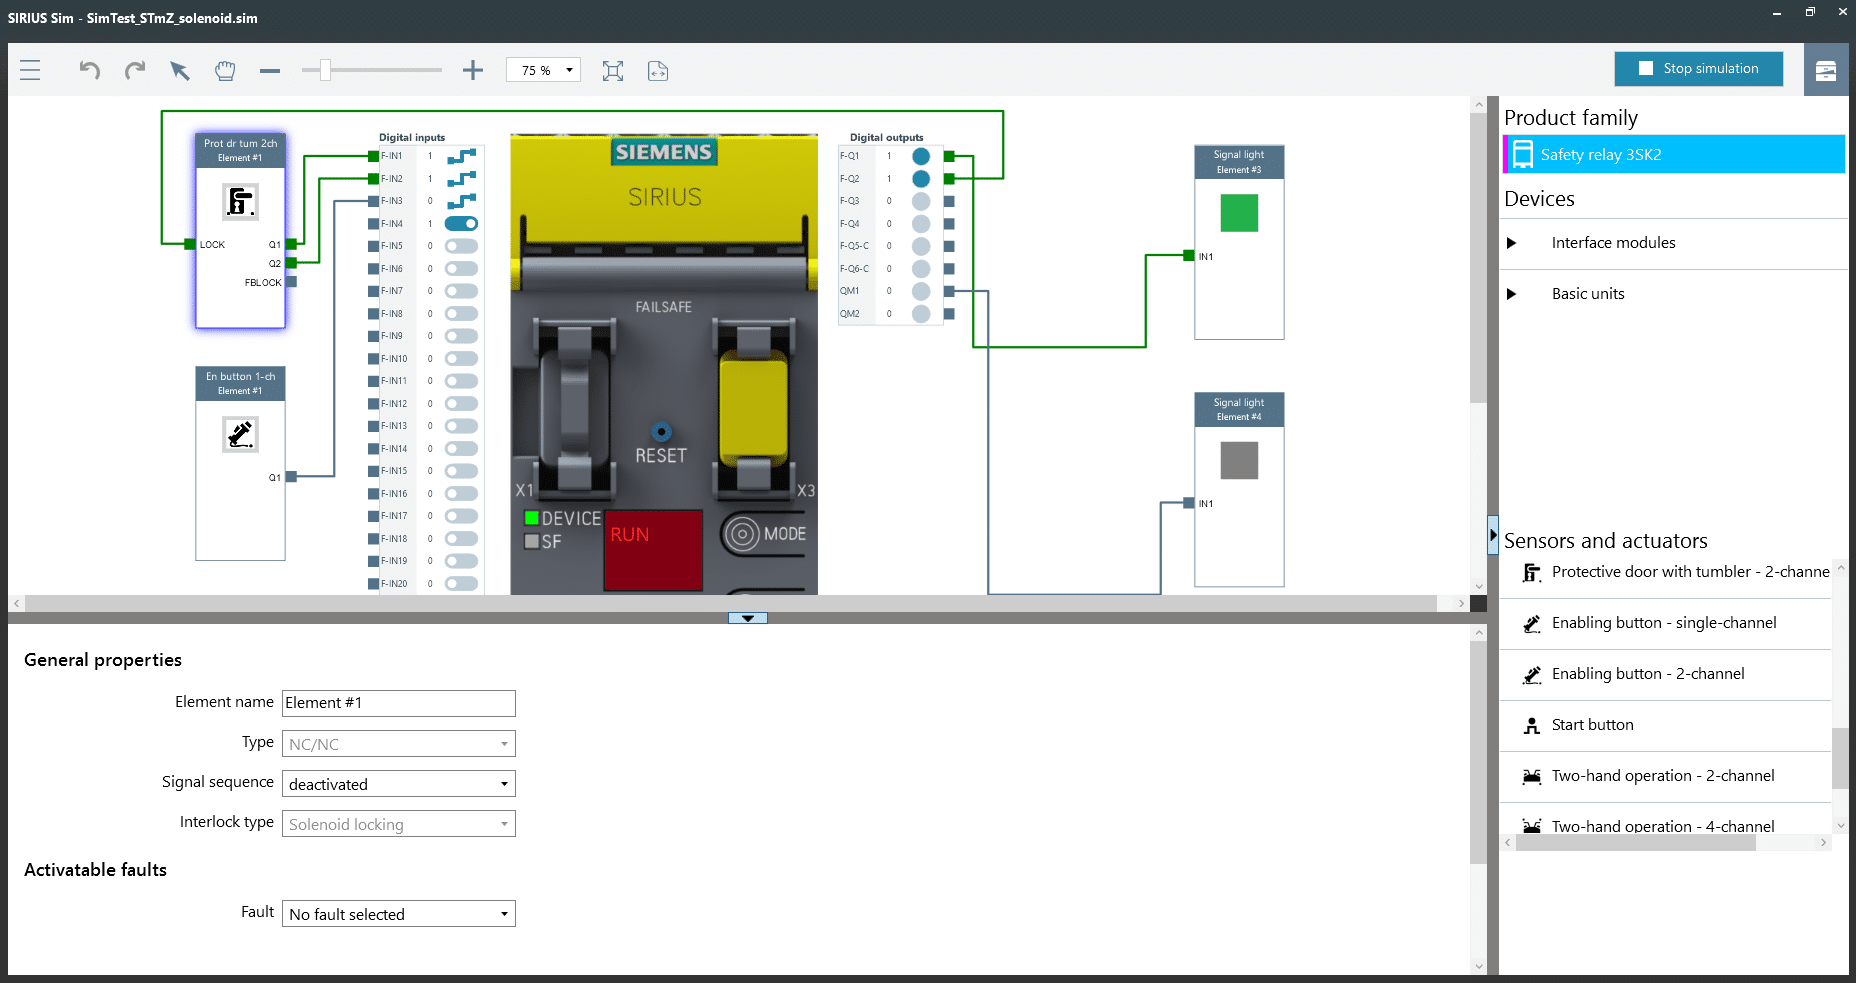The height and width of the screenshot is (983, 1856).
Task: Select Enabling button 2-channel sensor
Action: 1666,674
